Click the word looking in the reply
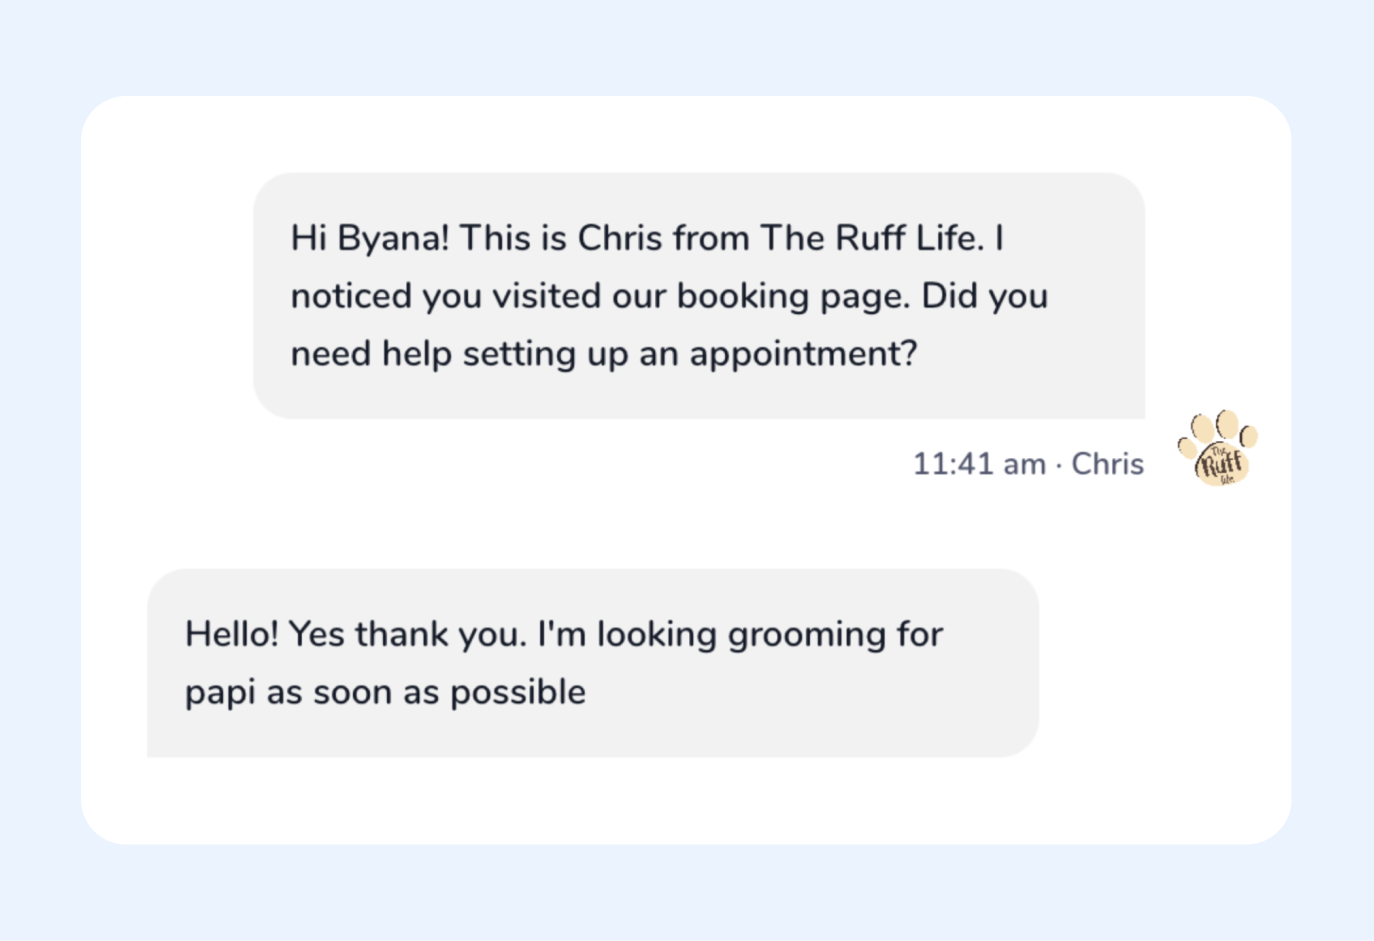1374x941 pixels. tap(657, 634)
